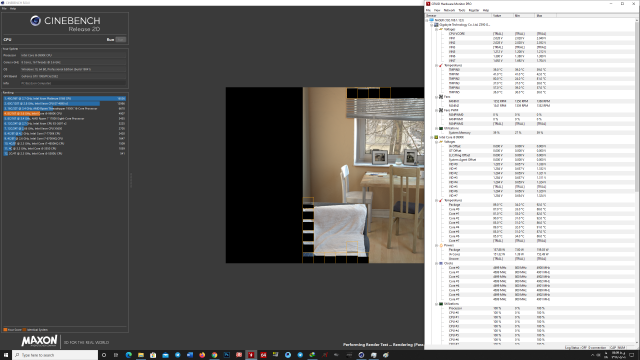Open Firefox from the taskbar
This screenshot has height=360, width=640.
pos(202,355)
